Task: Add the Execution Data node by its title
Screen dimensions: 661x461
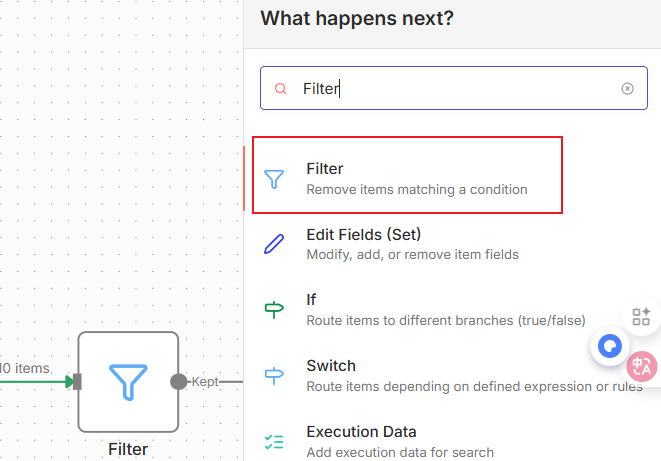Action: click(x=361, y=432)
